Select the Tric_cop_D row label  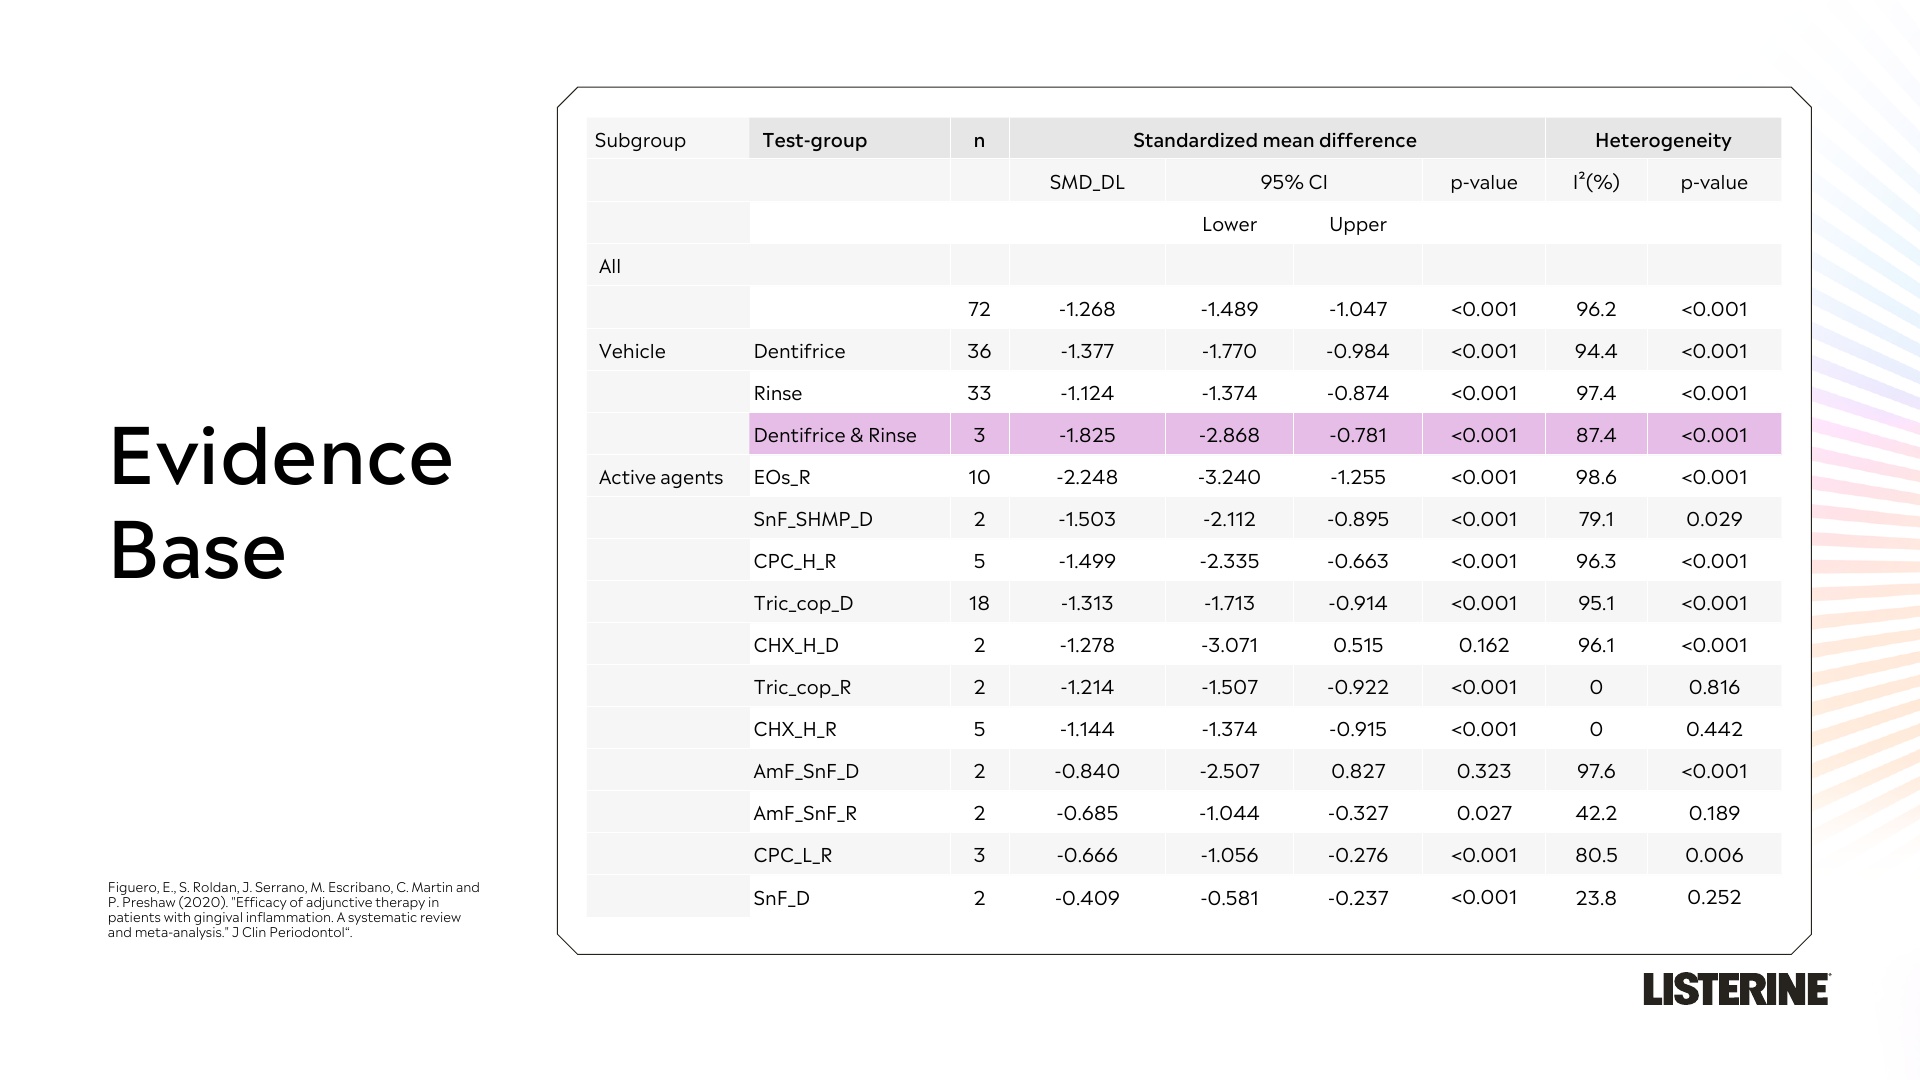point(803,603)
